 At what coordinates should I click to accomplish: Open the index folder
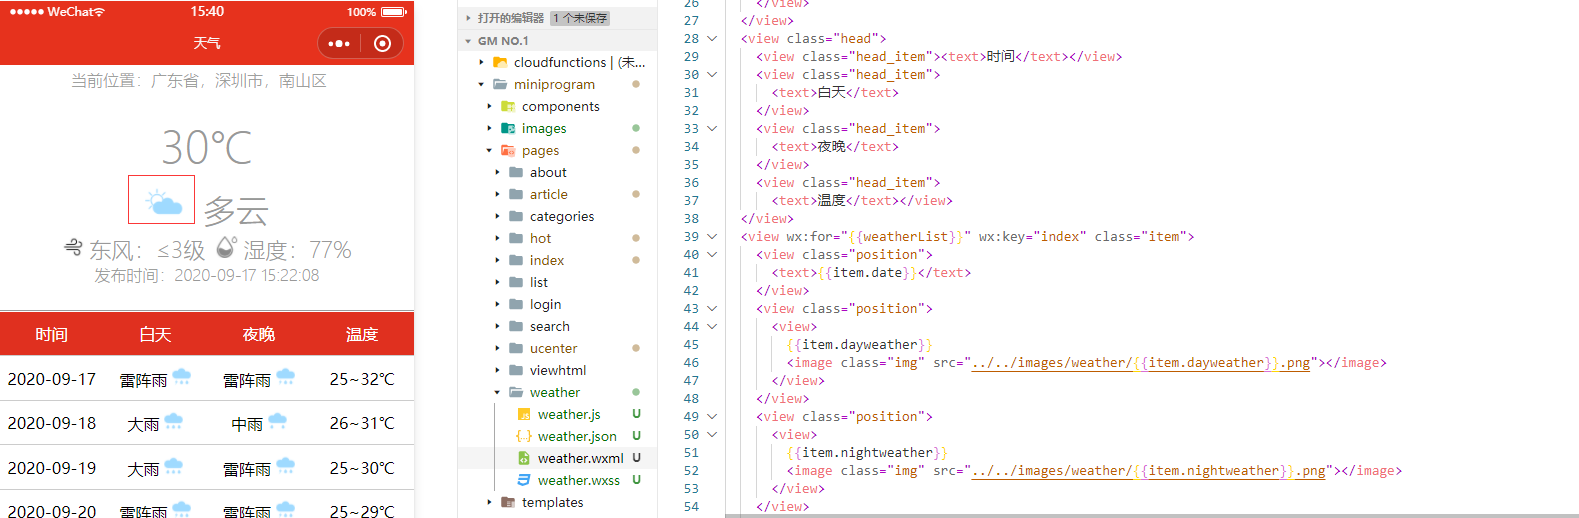coord(547,260)
